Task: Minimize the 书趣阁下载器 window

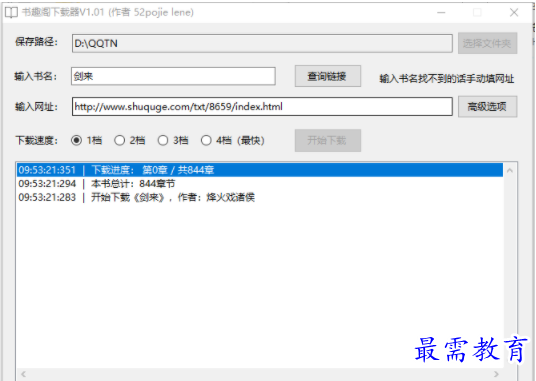Action: point(441,13)
